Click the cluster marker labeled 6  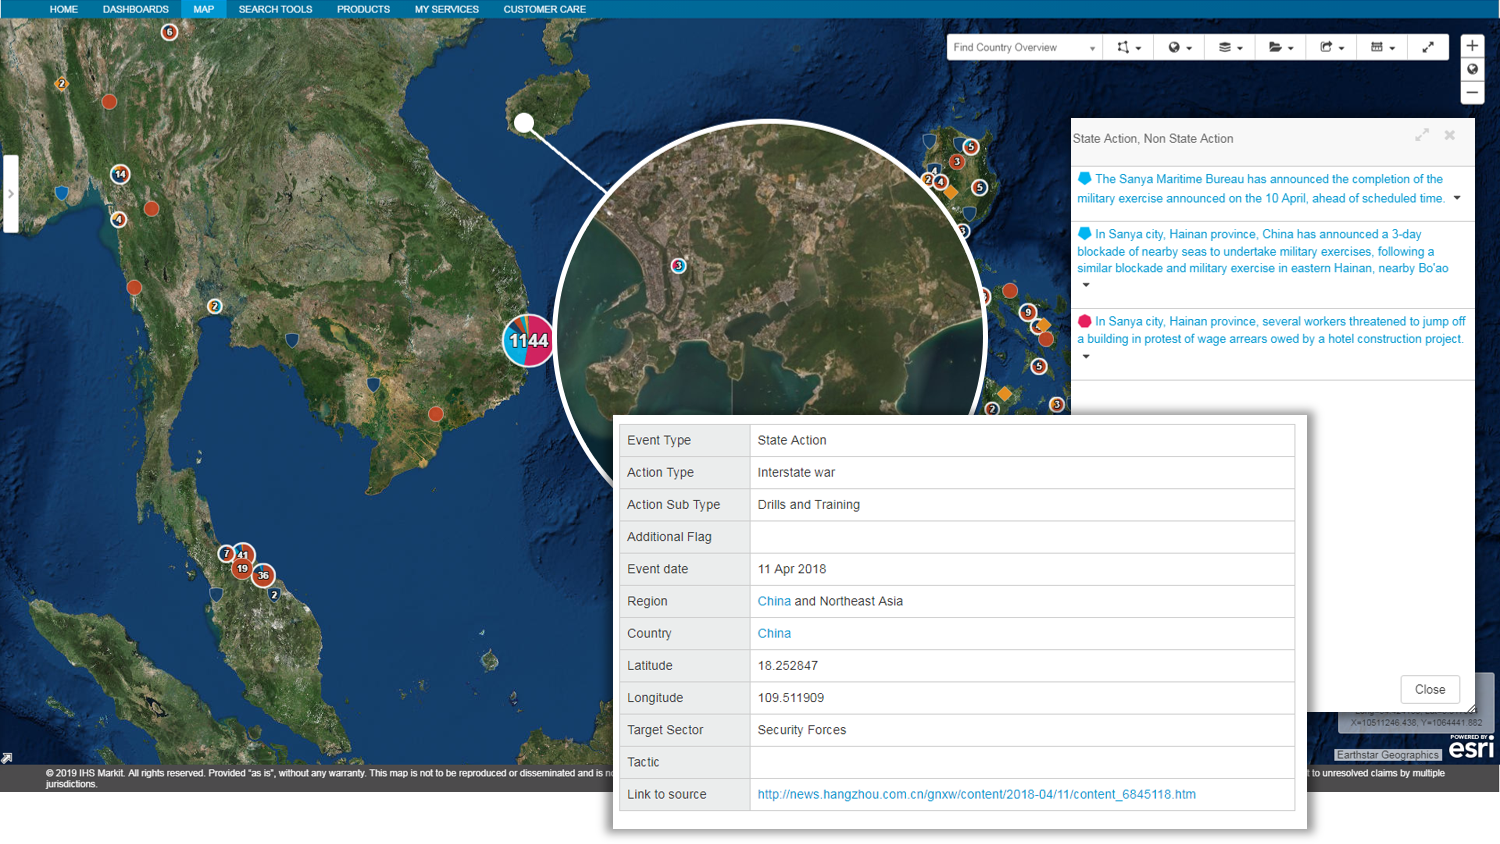(x=169, y=32)
